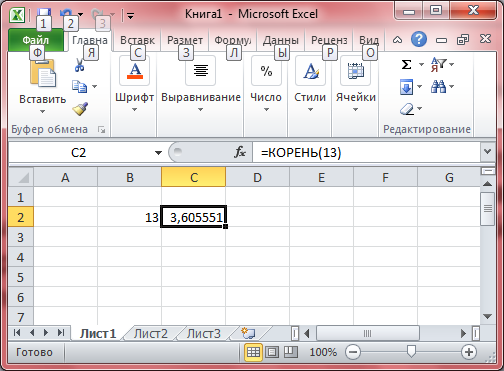Switch to Normal view button in status bar
504x371 pixels.
click(x=253, y=352)
